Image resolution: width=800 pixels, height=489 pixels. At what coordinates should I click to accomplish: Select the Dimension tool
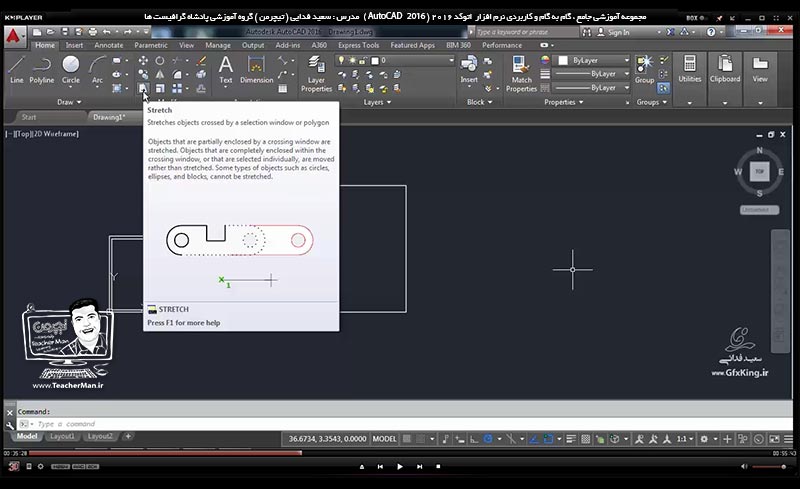click(x=256, y=70)
